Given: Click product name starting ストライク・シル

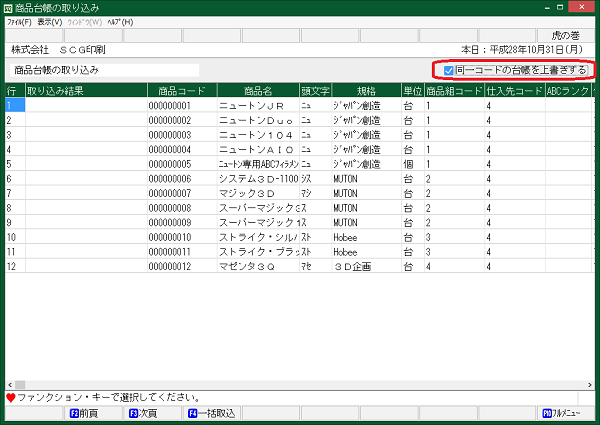Looking at the screenshot, I should (259, 237).
